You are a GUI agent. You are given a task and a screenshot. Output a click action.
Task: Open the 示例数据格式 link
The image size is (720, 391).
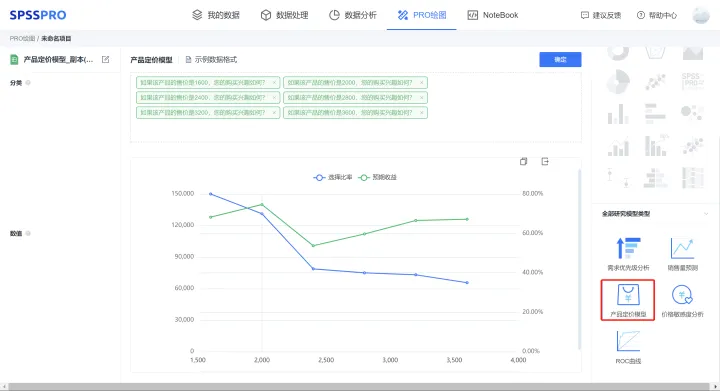(211, 60)
